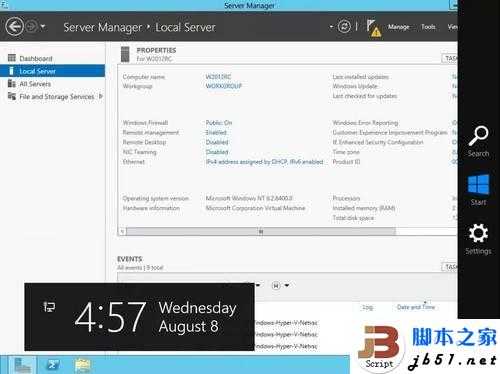The height and width of the screenshot is (374, 500).
Task: Click the 'Product ID' label
Action: click(346, 162)
